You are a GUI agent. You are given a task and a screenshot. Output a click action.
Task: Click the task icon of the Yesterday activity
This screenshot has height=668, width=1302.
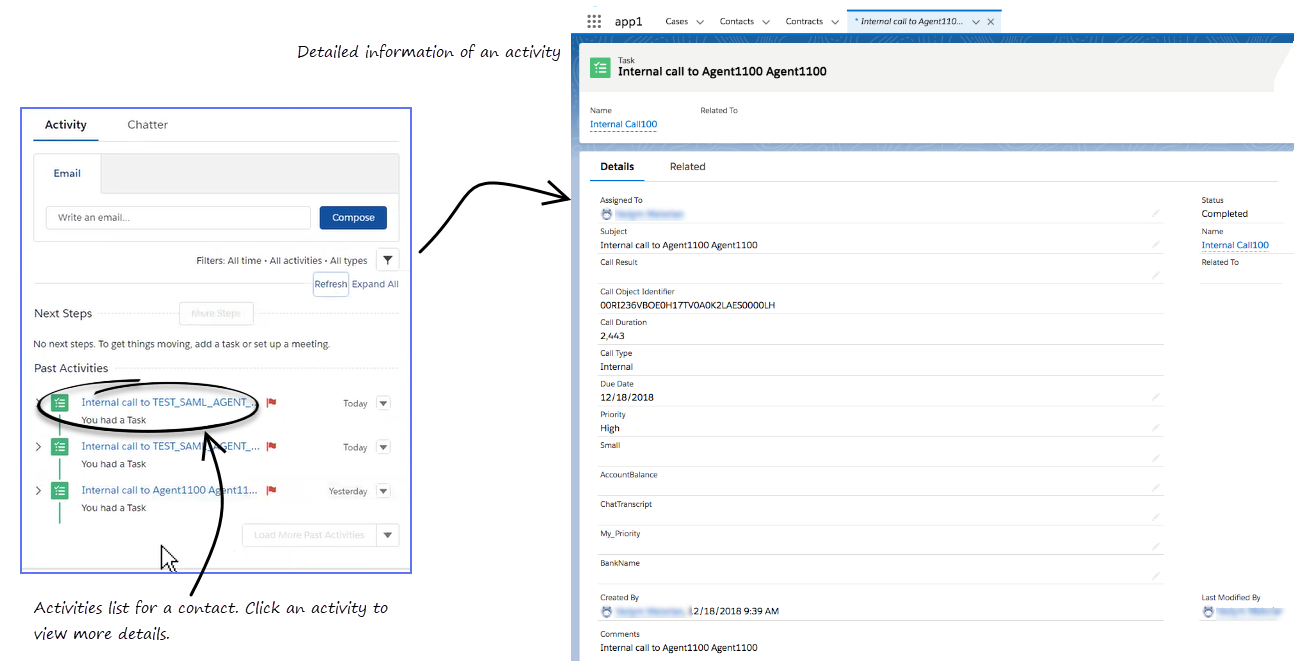60,491
